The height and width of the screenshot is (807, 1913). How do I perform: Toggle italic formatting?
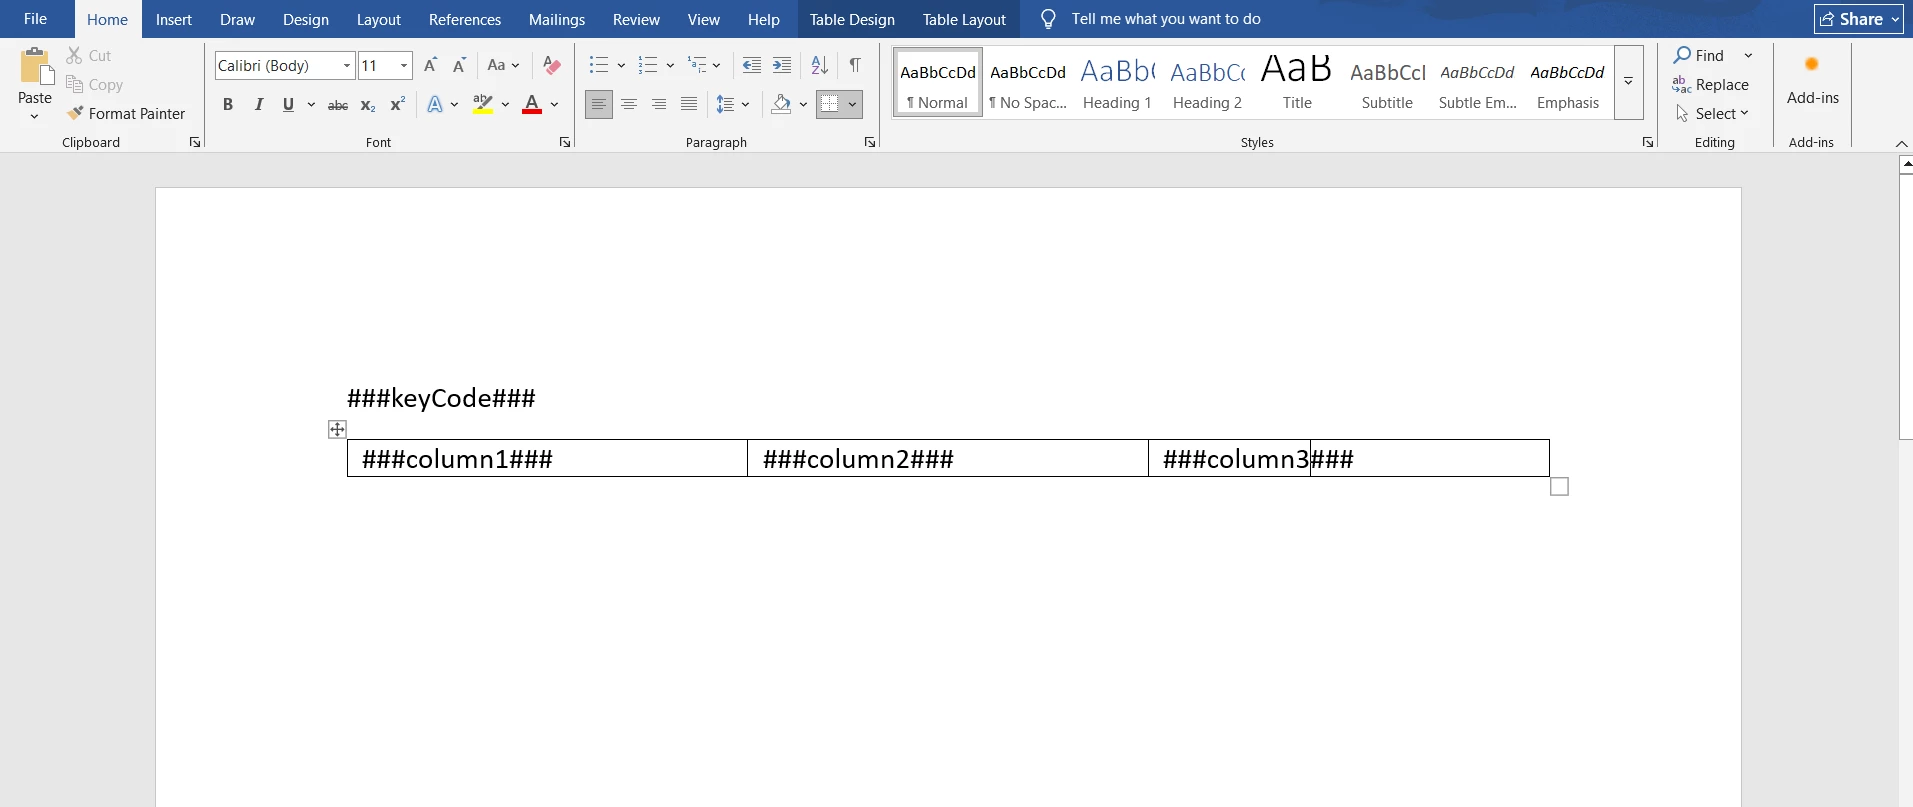(x=259, y=105)
